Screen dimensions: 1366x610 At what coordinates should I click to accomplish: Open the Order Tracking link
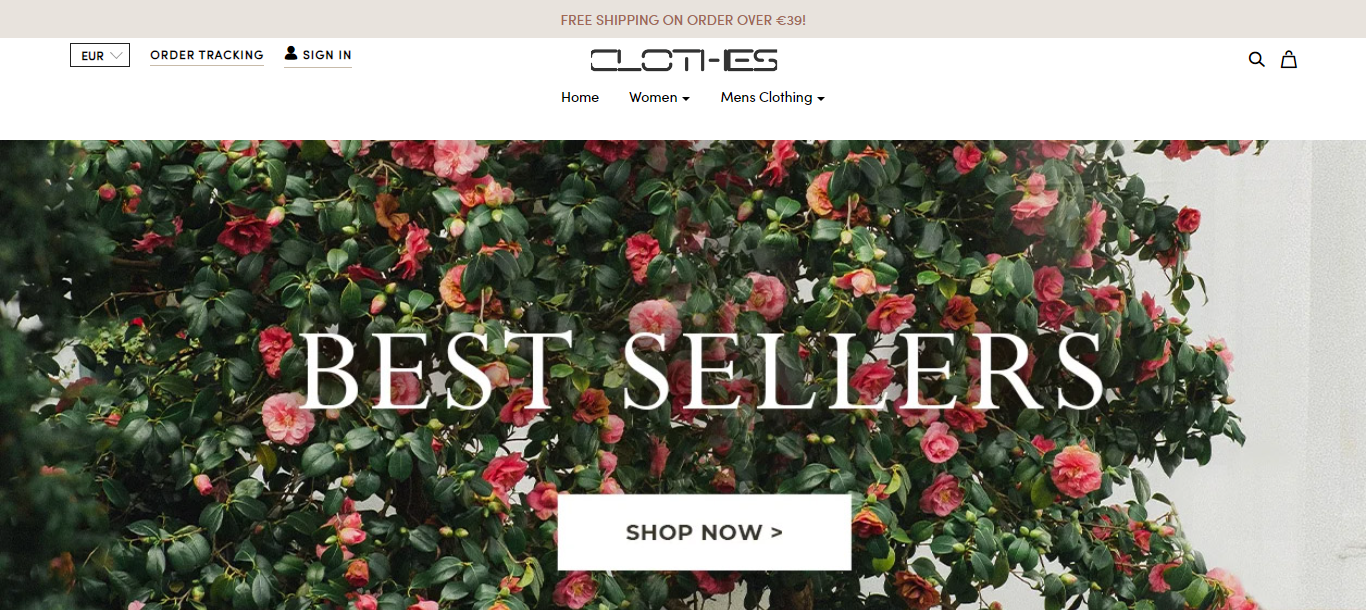(207, 55)
